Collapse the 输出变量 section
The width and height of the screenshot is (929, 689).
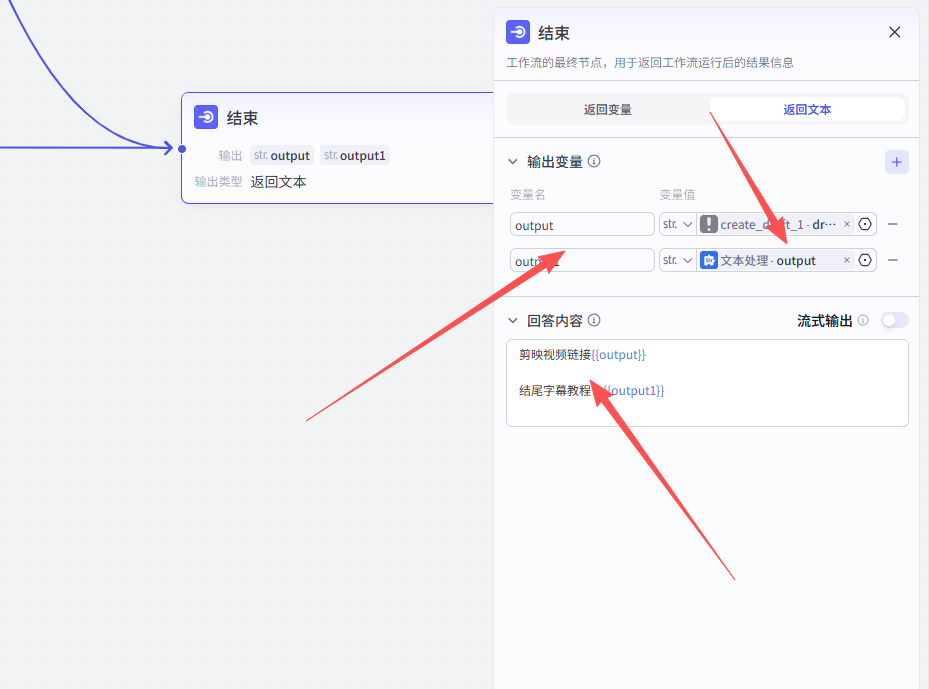pyautogui.click(x=514, y=161)
